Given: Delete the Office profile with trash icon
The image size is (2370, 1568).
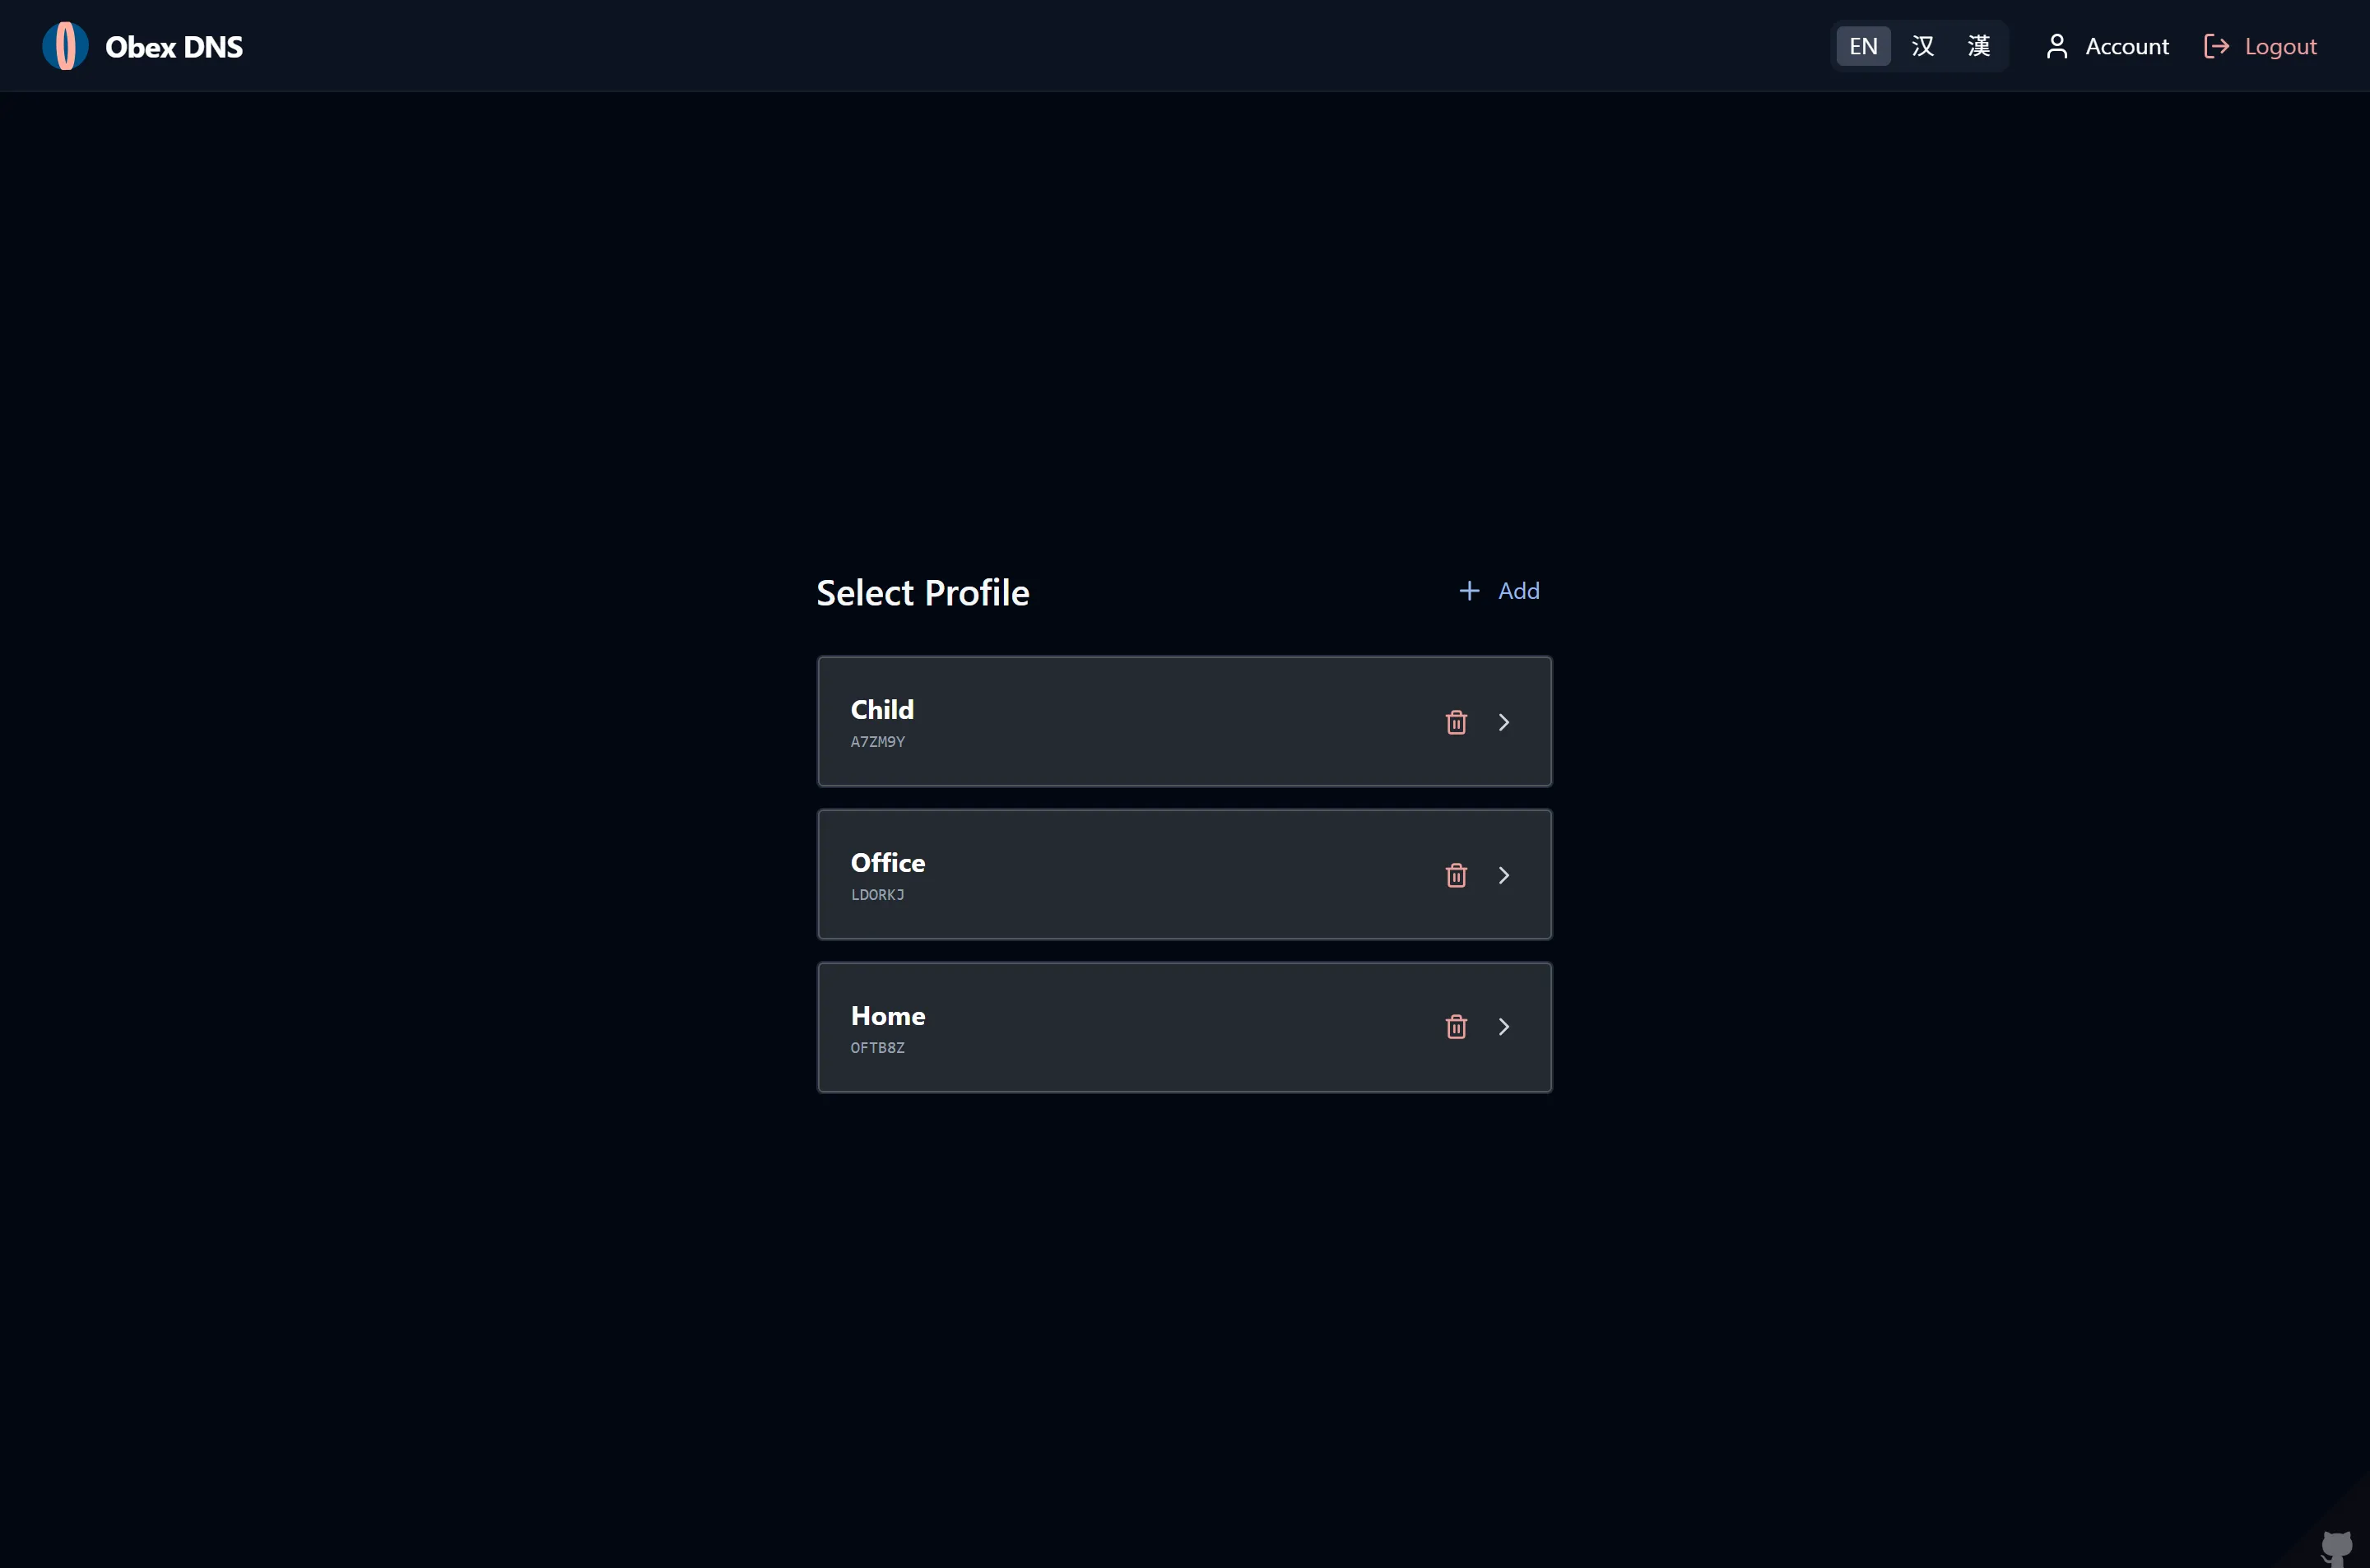Looking at the screenshot, I should [1456, 875].
